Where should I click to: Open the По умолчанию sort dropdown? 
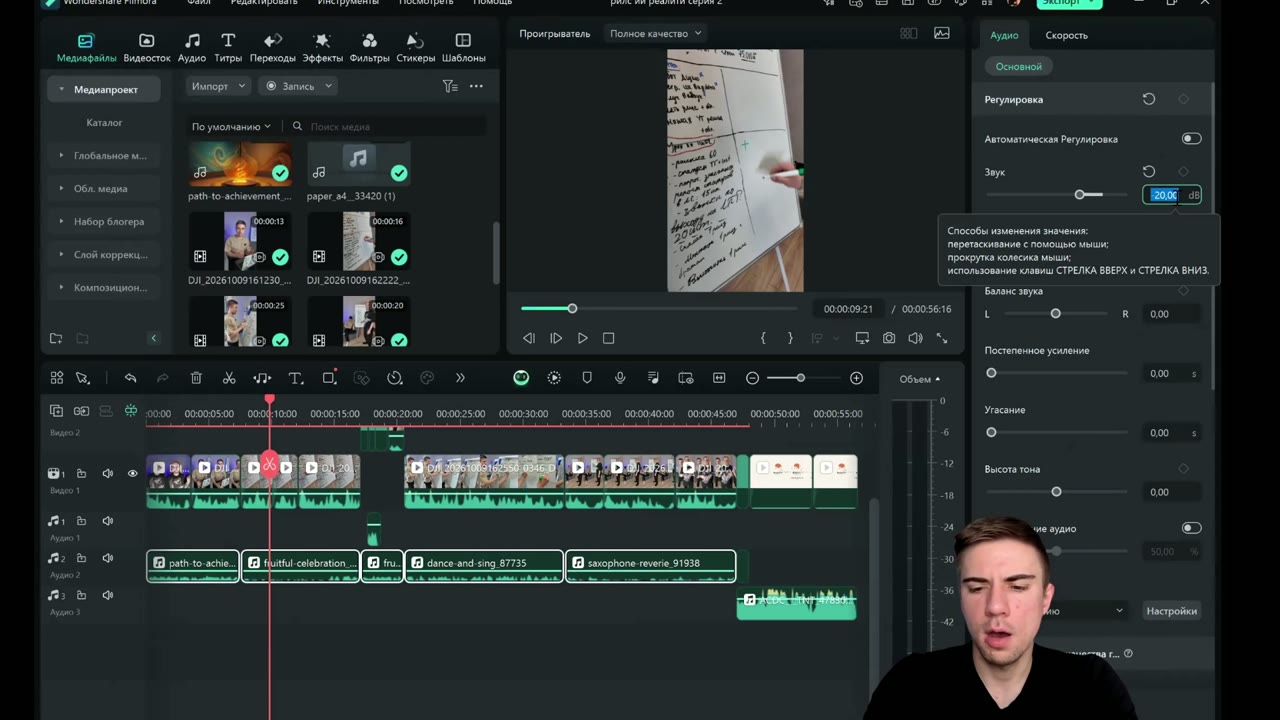[231, 127]
